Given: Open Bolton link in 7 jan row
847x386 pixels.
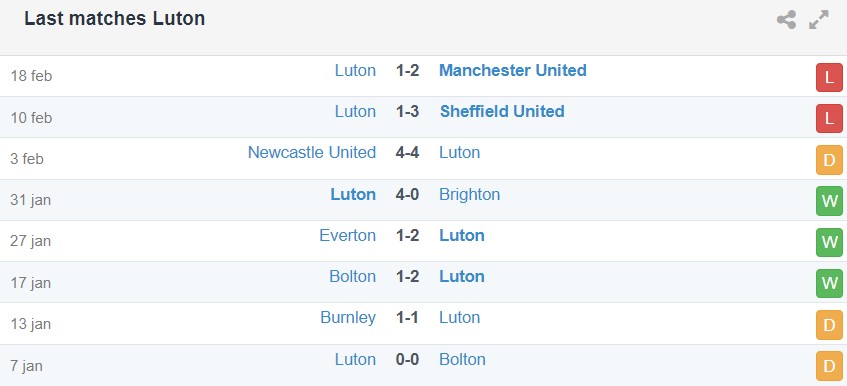Looking at the screenshot, I should pos(462,359).
